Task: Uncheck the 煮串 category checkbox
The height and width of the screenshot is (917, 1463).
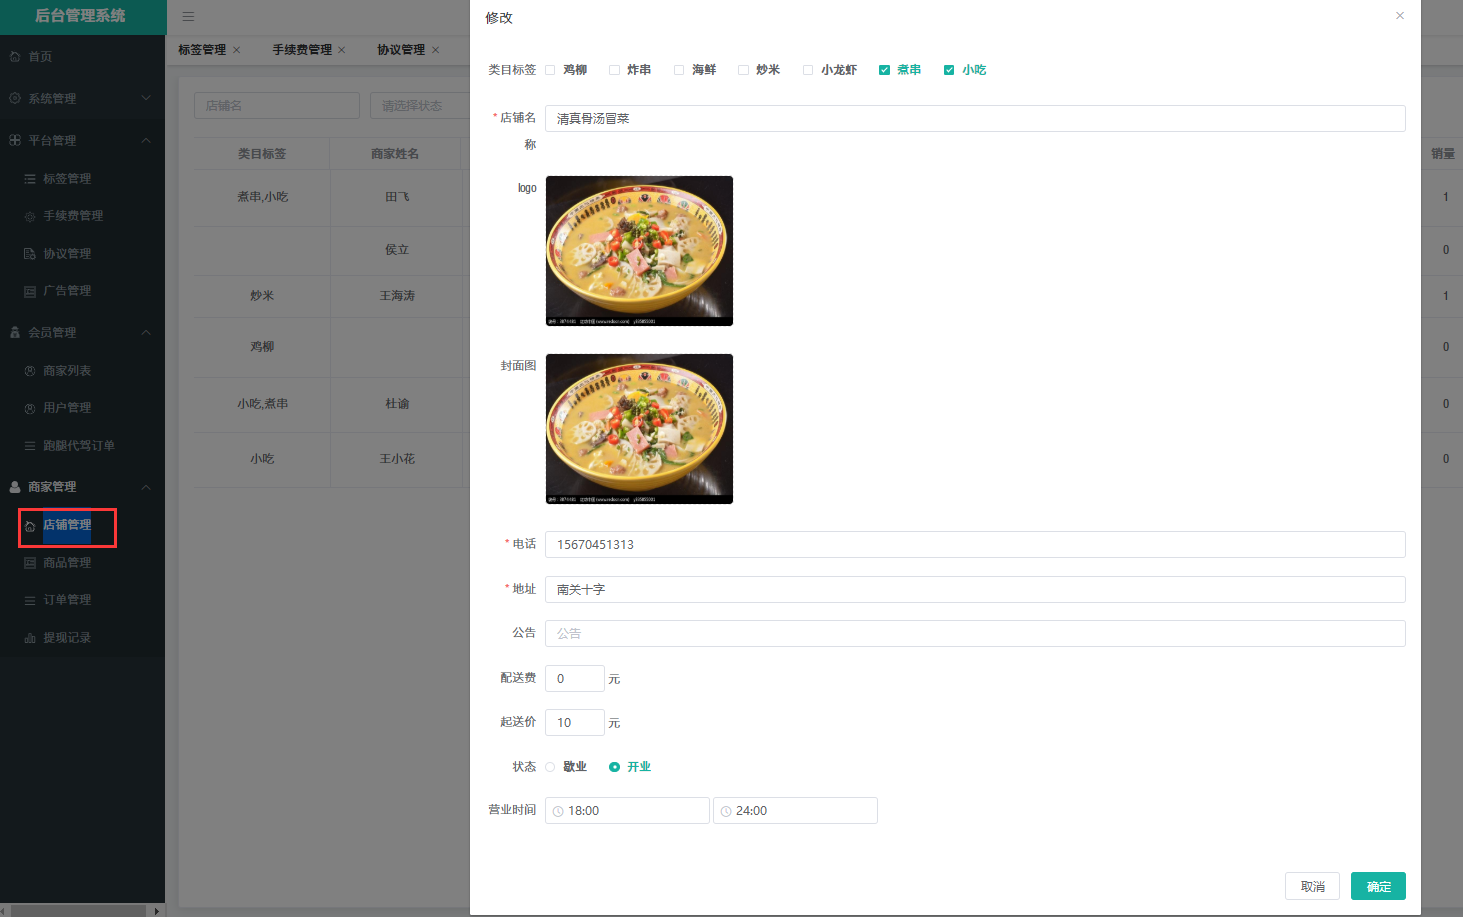Action: pyautogui.click(x=884, y=70)
